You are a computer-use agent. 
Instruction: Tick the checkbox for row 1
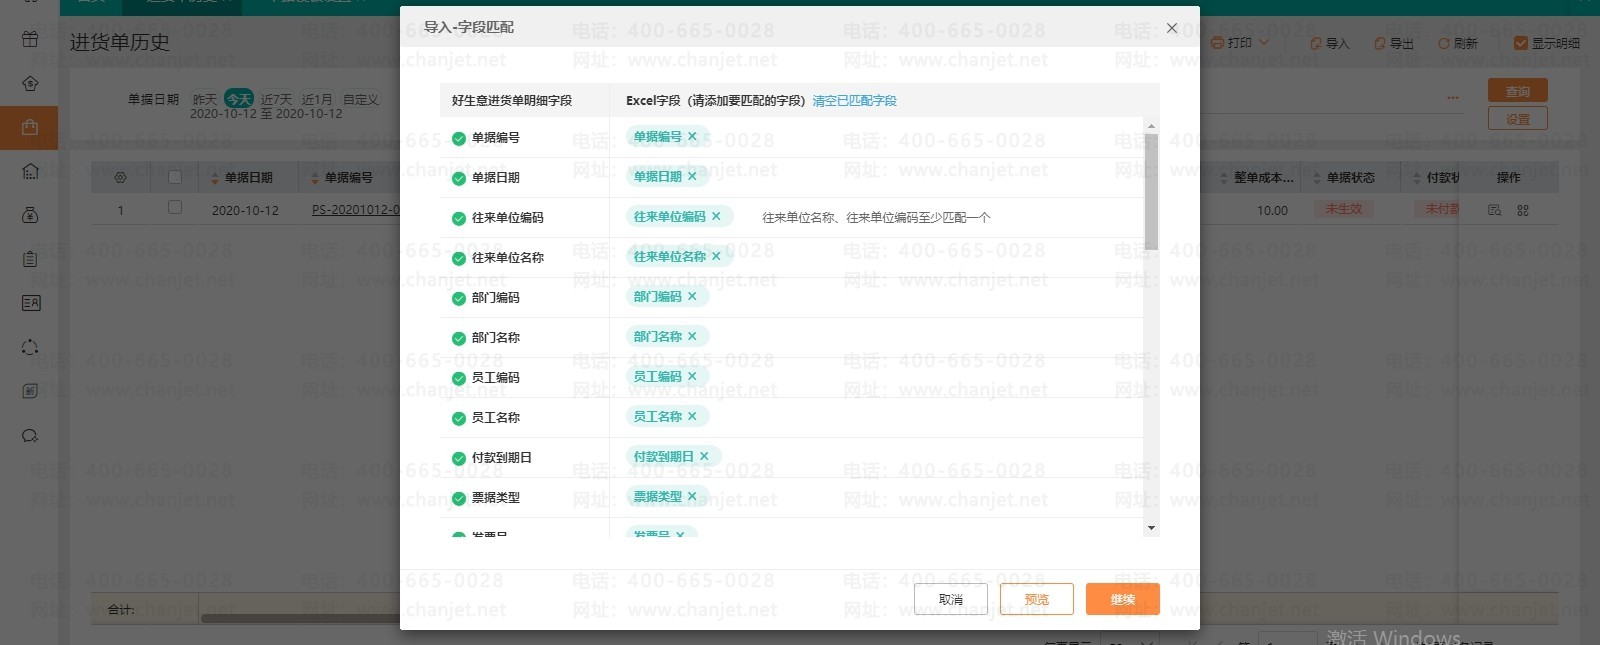point(175,208)
